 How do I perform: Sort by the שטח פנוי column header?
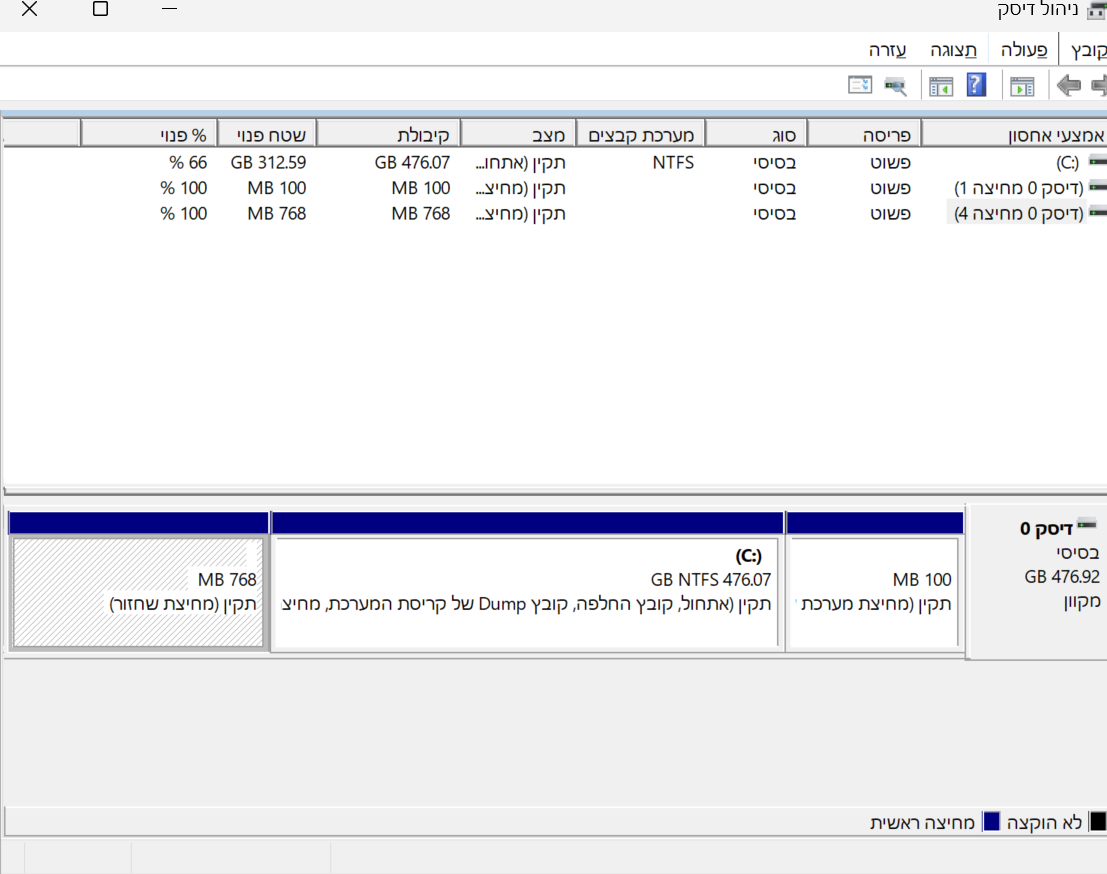[x=267, y=134]
